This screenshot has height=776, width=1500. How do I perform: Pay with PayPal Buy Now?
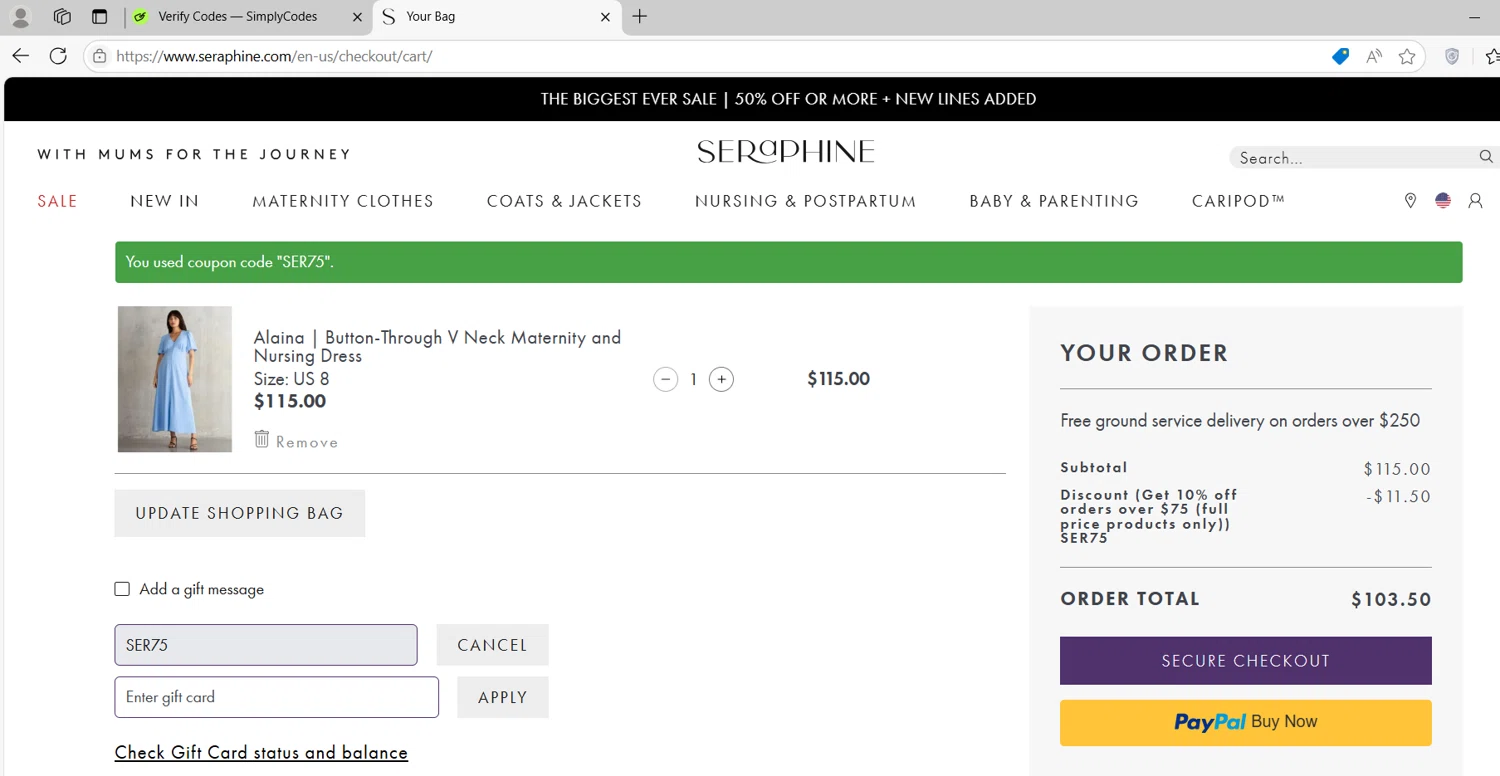point(1245,722)
